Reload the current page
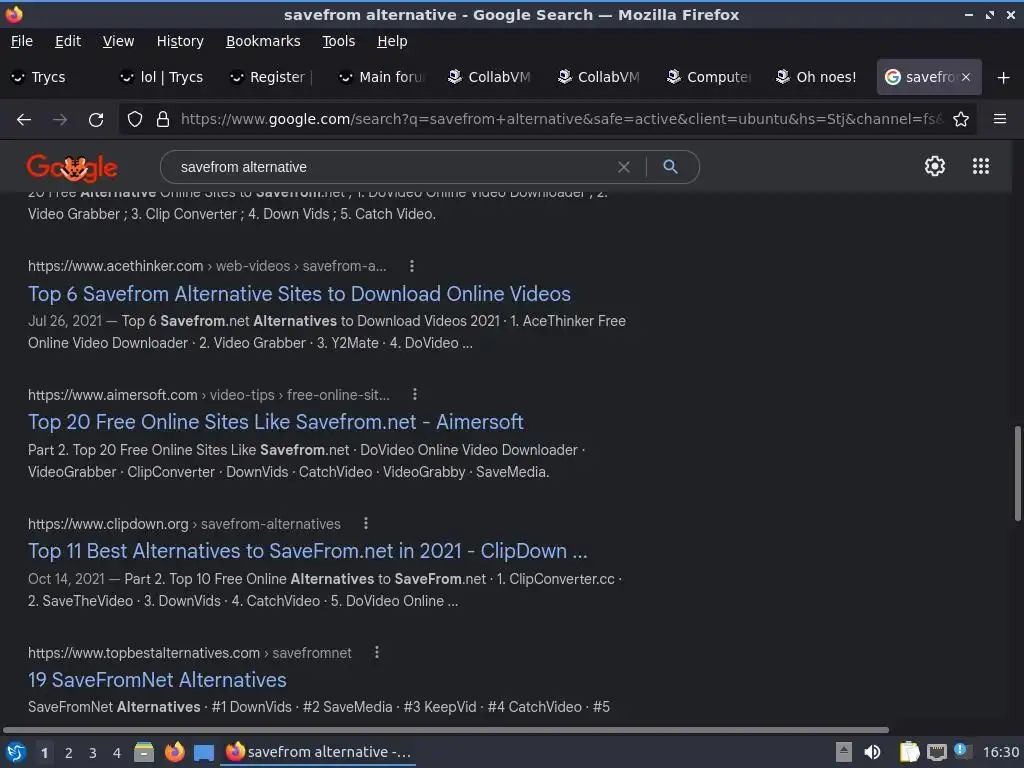The height and width of the screenshot is (768, 1024). (x=96, y=120)
